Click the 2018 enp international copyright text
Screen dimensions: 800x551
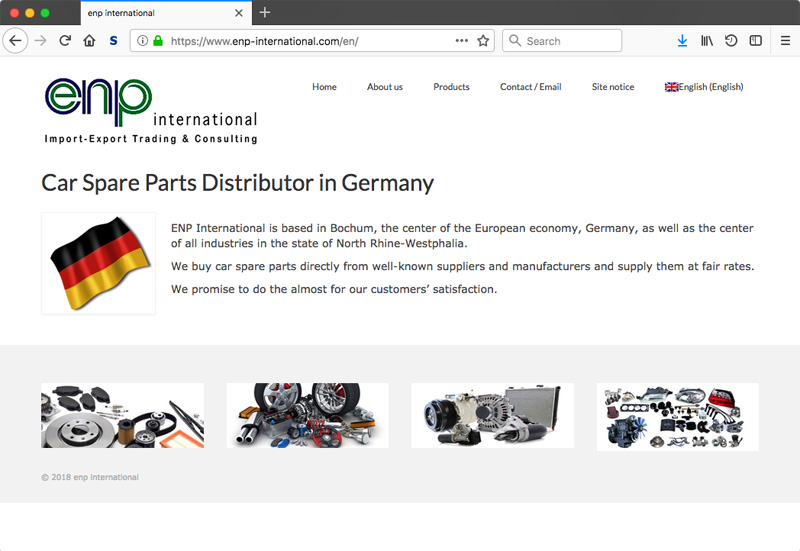90,477
